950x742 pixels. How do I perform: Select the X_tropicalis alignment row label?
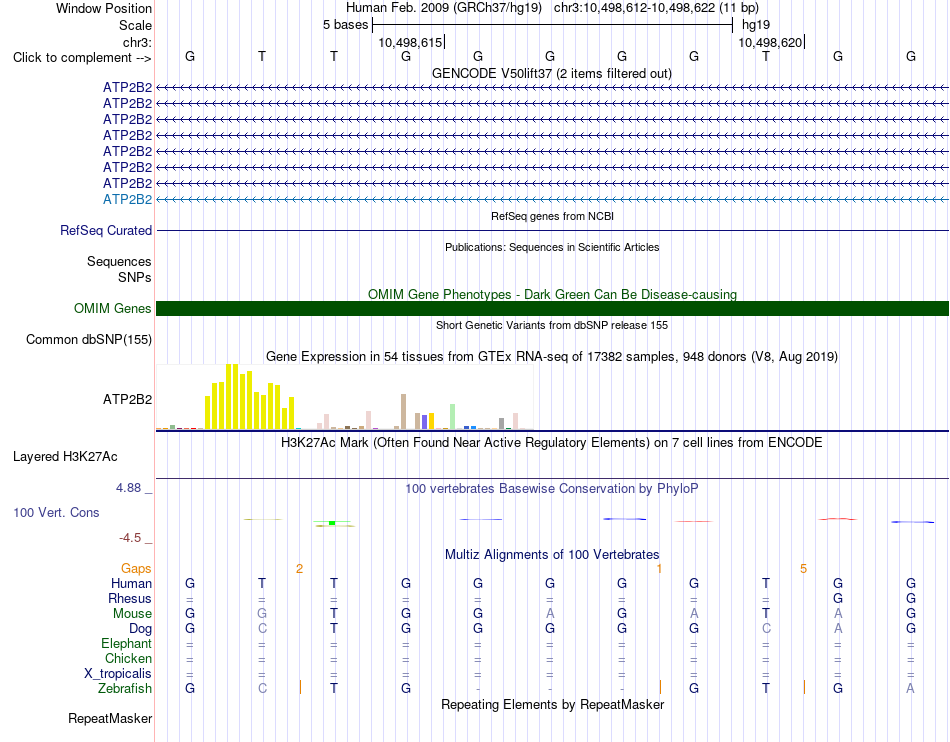click(118, 674)
